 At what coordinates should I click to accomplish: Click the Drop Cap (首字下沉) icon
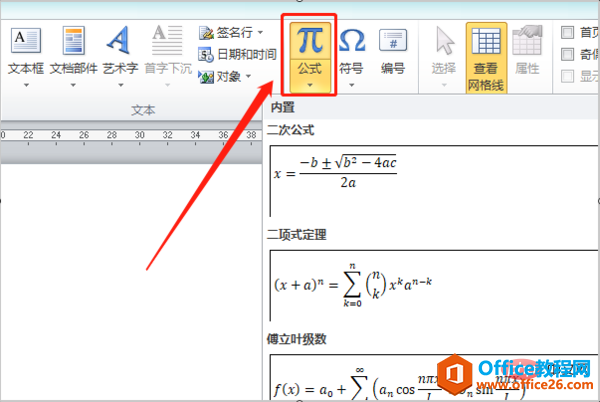(x=167, y=40)
